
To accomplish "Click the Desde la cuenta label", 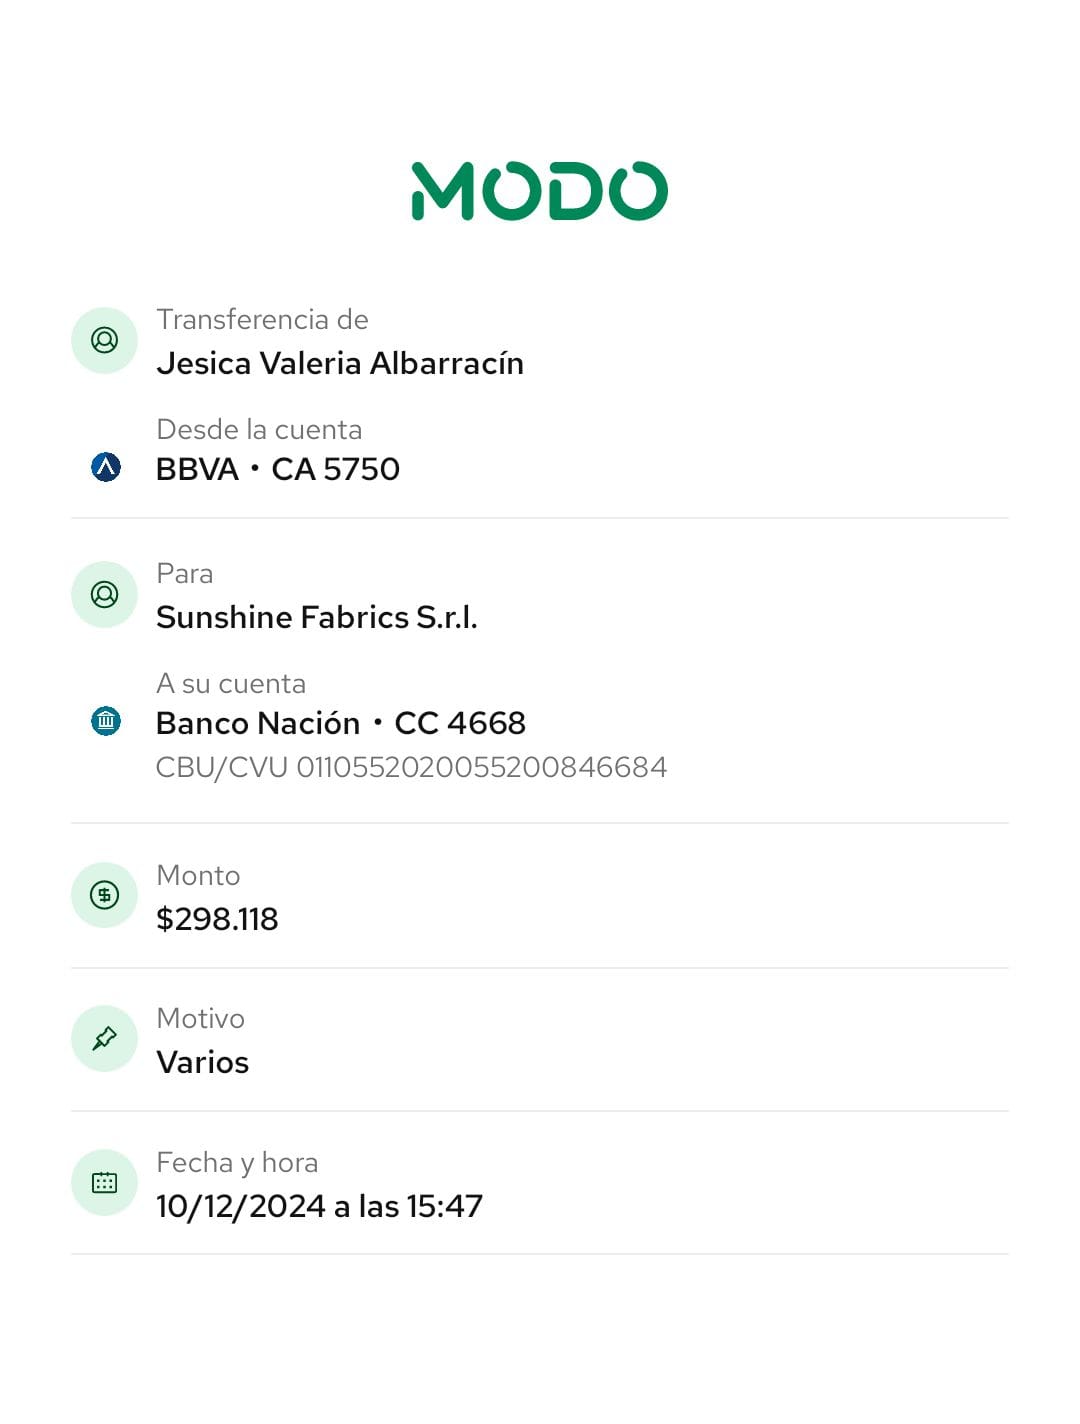I will point(259,430).
